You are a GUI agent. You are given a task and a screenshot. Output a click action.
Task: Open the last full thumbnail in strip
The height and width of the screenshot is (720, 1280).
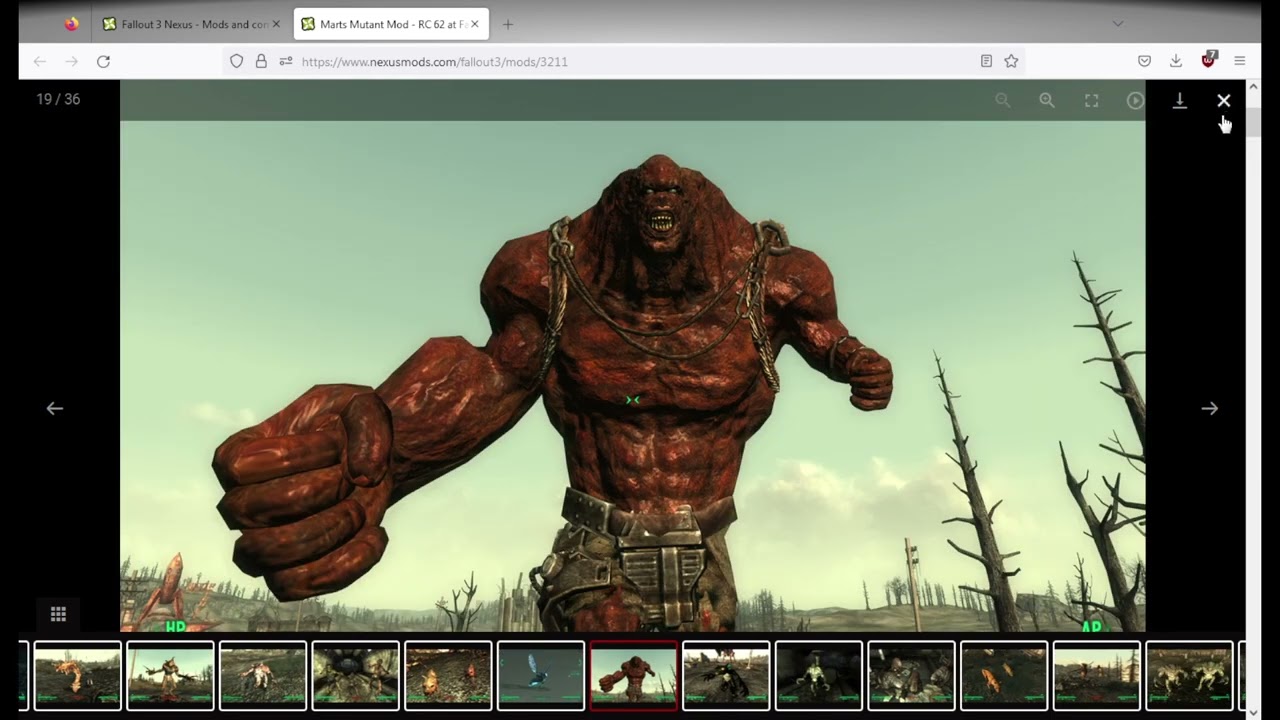click(x=1189, y=676)
